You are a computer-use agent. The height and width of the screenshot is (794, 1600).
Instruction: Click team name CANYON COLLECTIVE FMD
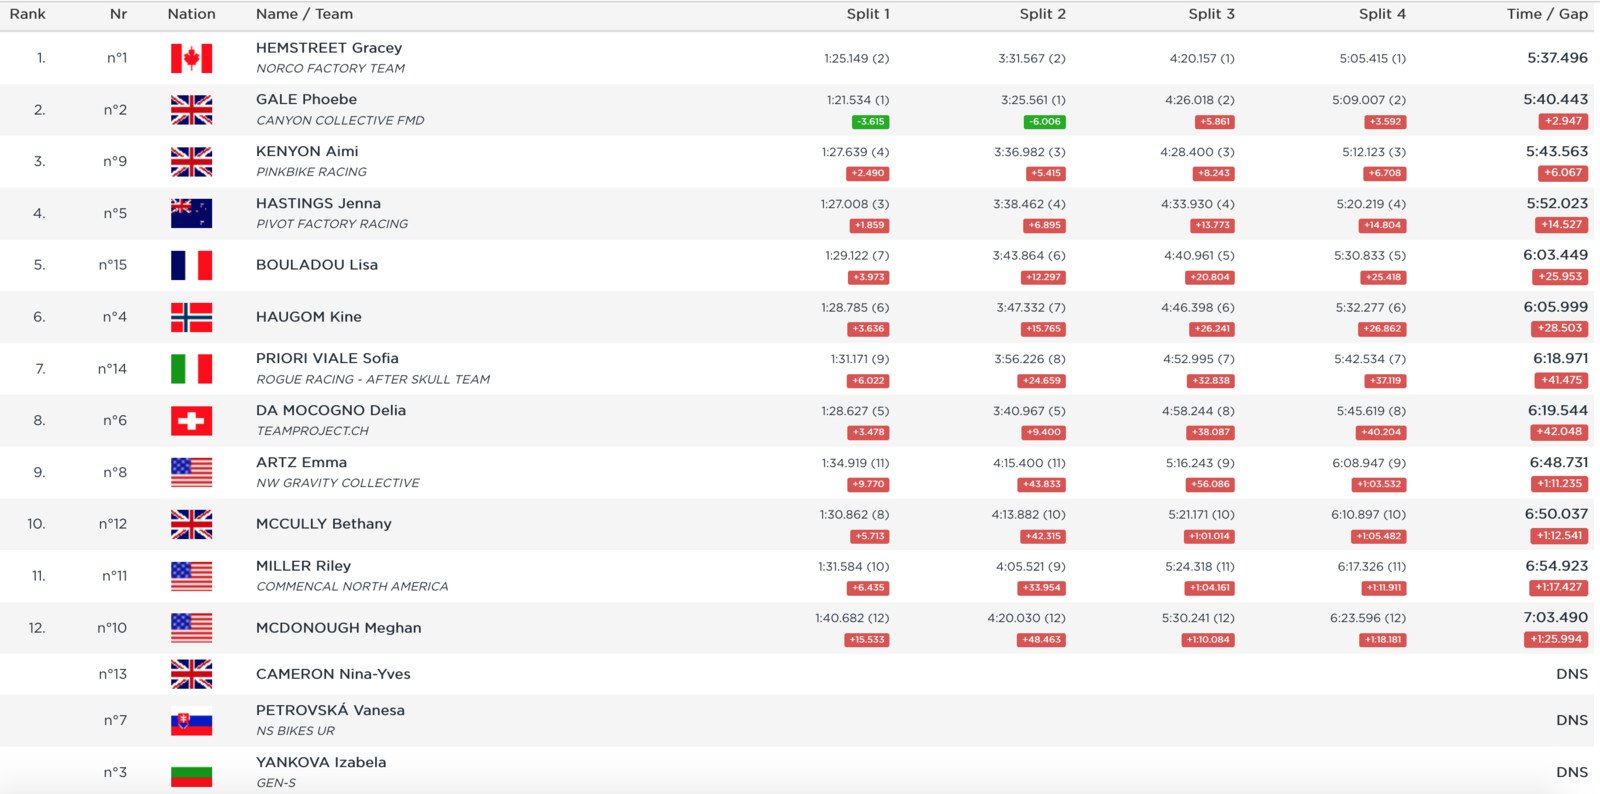tap(340, 121)
